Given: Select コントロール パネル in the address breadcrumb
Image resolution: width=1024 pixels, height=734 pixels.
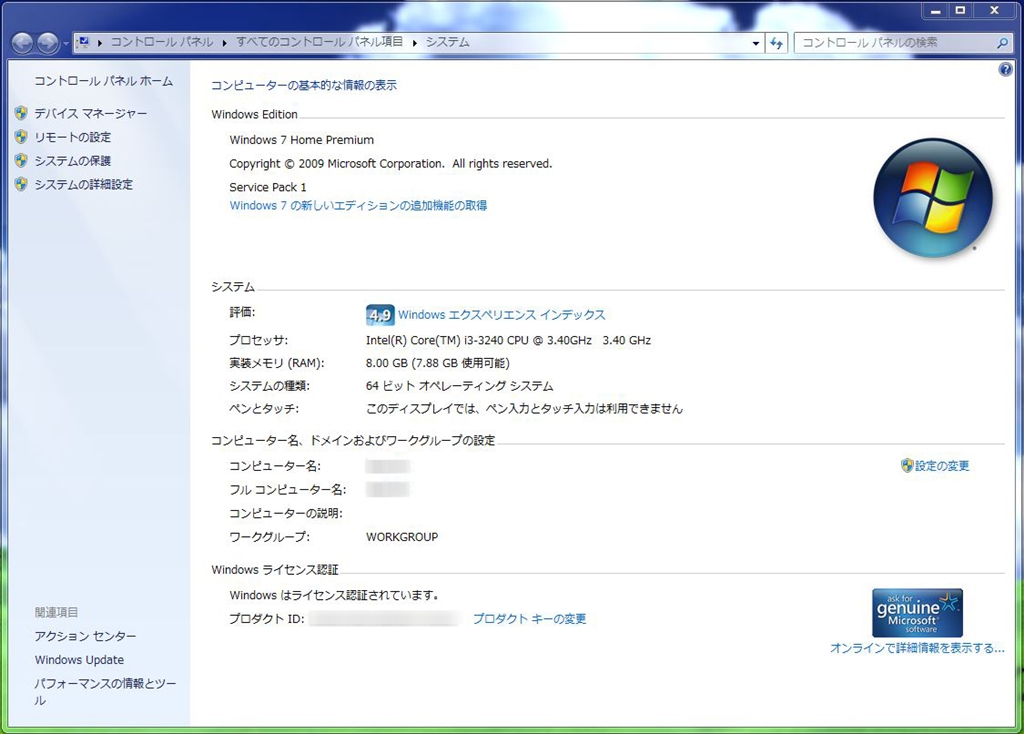Looking at the screenshot, I should tap(161, 42).
